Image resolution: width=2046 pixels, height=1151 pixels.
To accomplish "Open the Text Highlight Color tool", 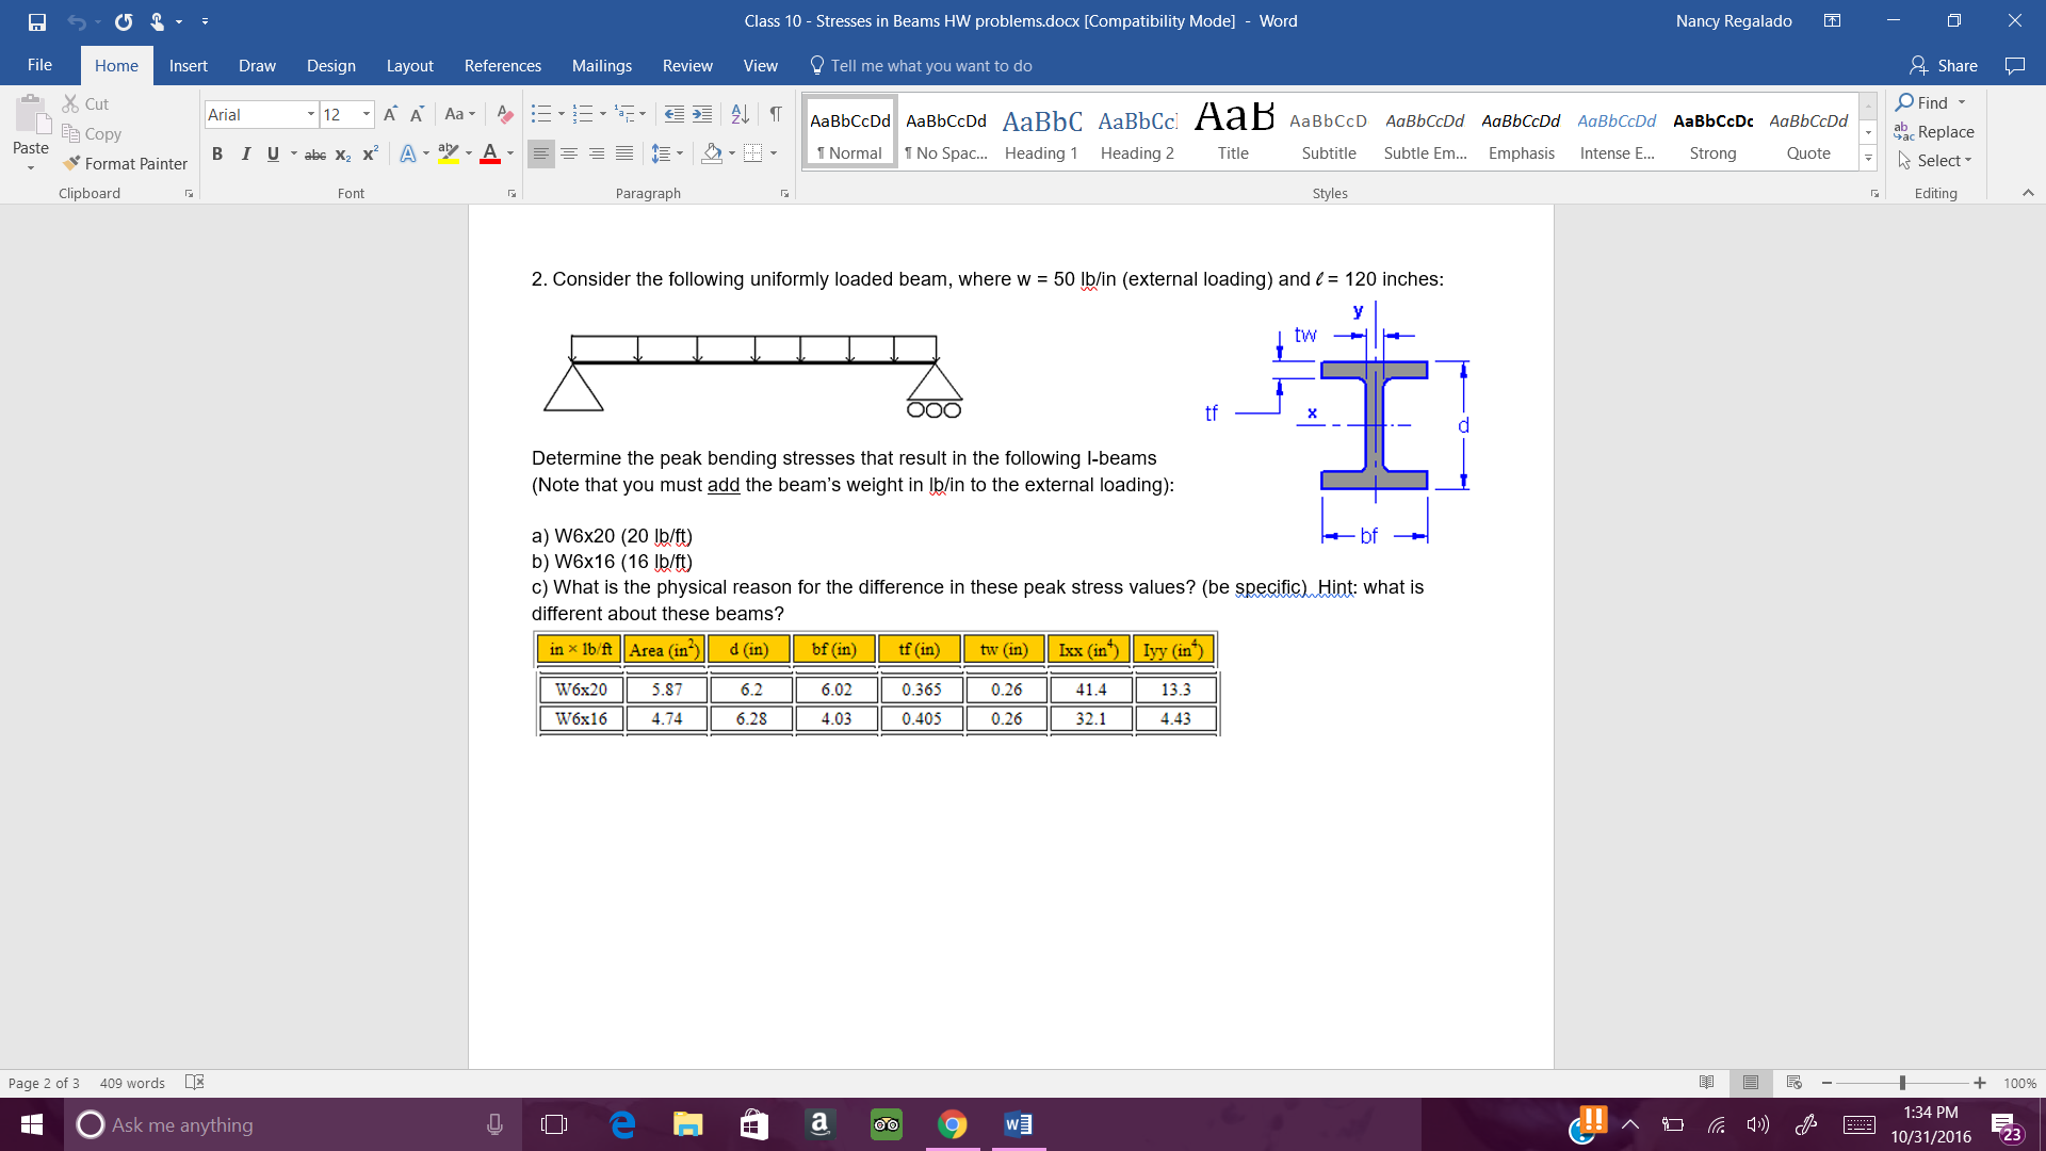I will click(x=447, y=153).
